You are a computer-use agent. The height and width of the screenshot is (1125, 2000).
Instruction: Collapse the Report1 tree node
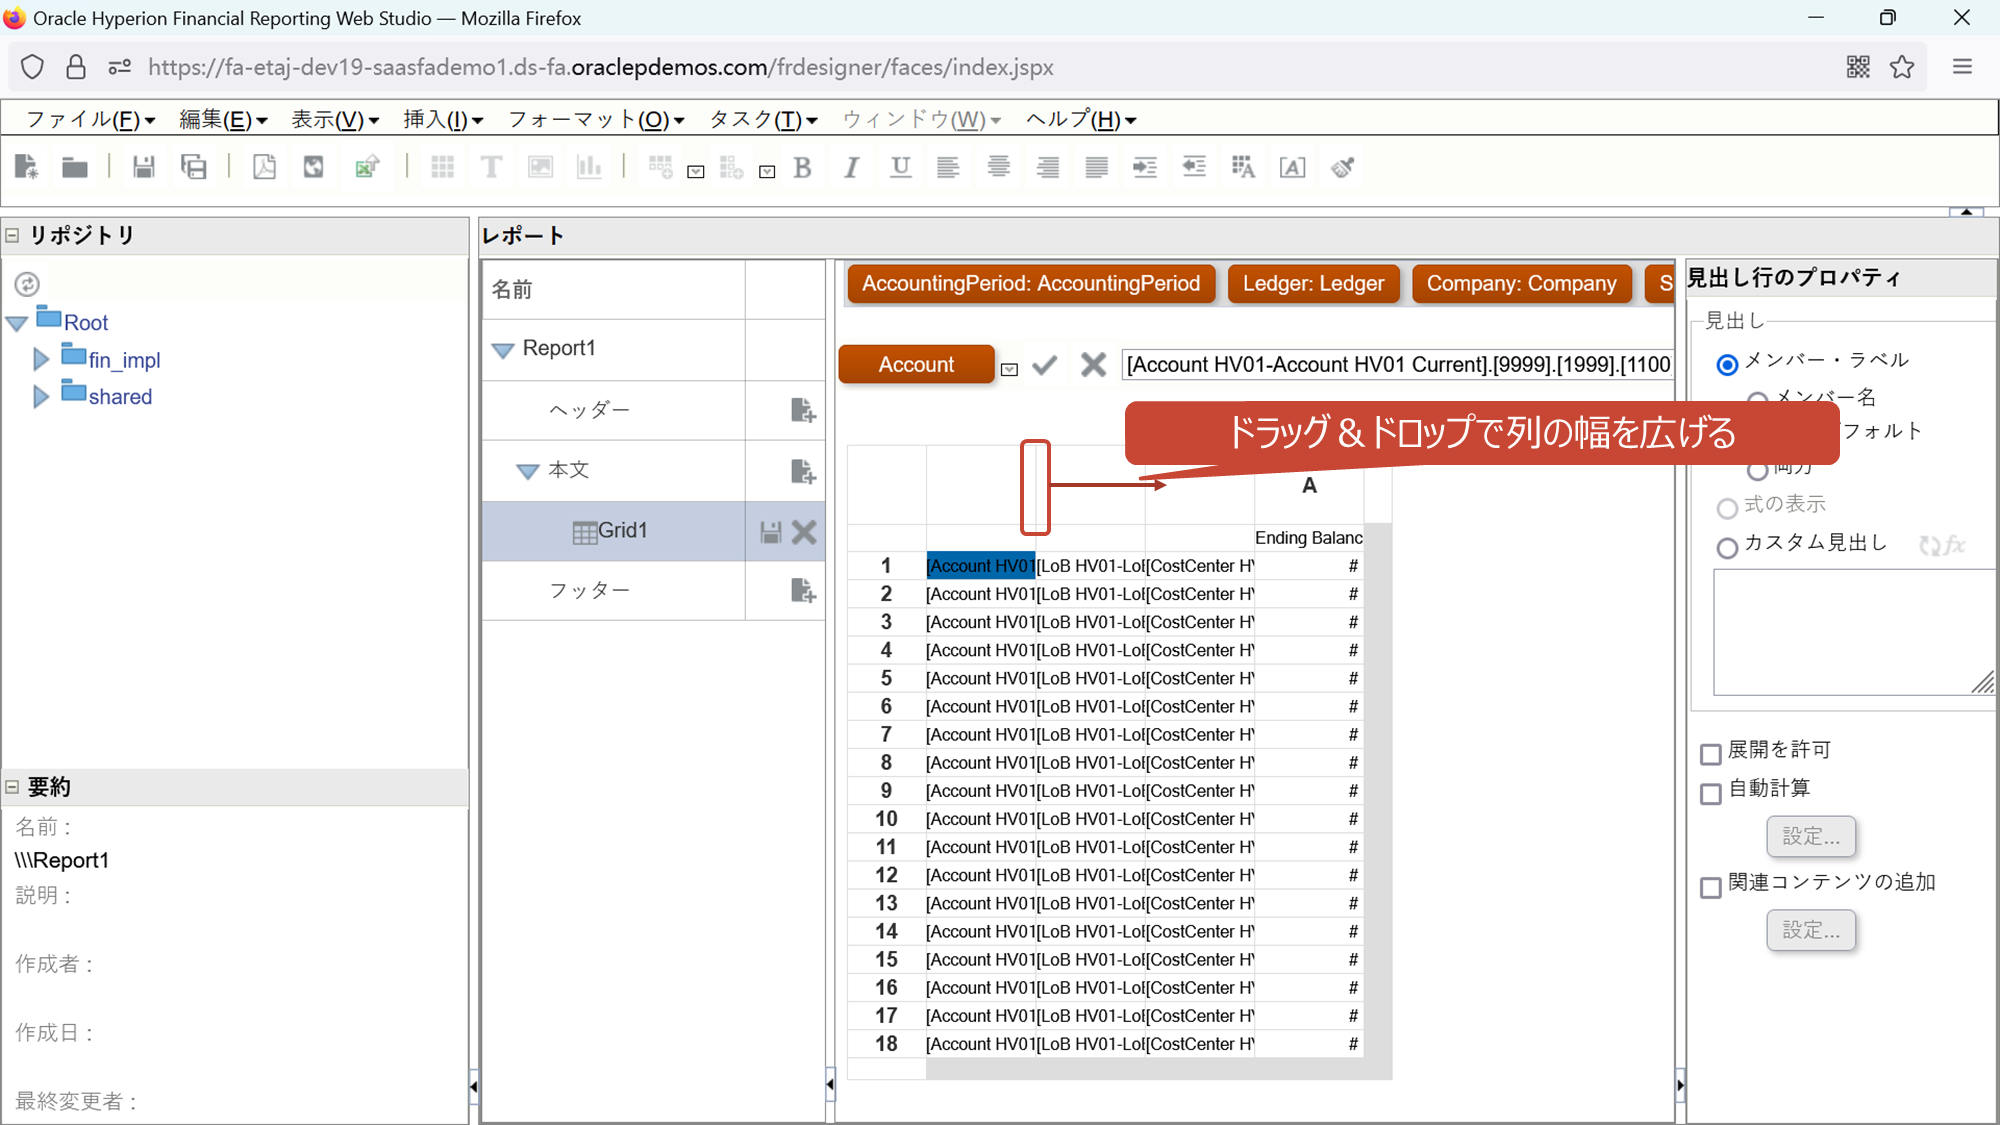coord(503,349)
